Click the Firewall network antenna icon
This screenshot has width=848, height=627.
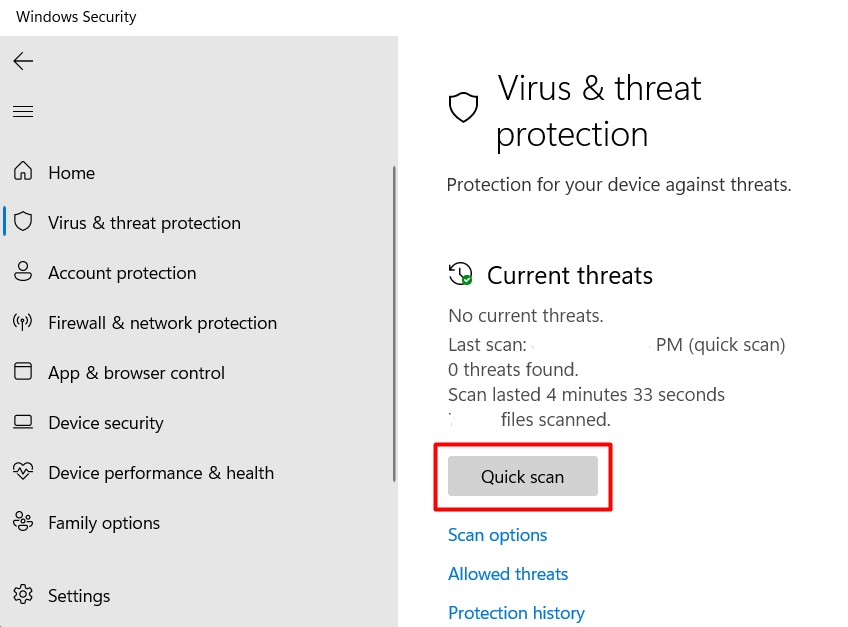(x=23, y=322)
